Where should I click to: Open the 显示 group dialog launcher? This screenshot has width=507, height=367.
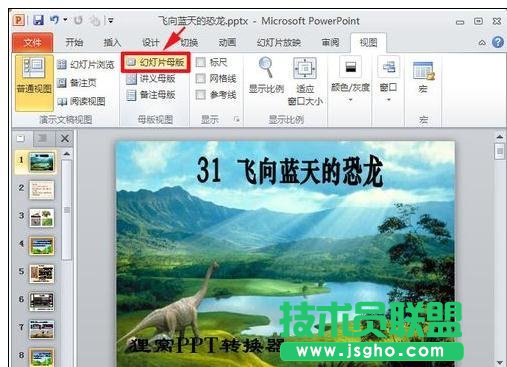click(236, 119)
